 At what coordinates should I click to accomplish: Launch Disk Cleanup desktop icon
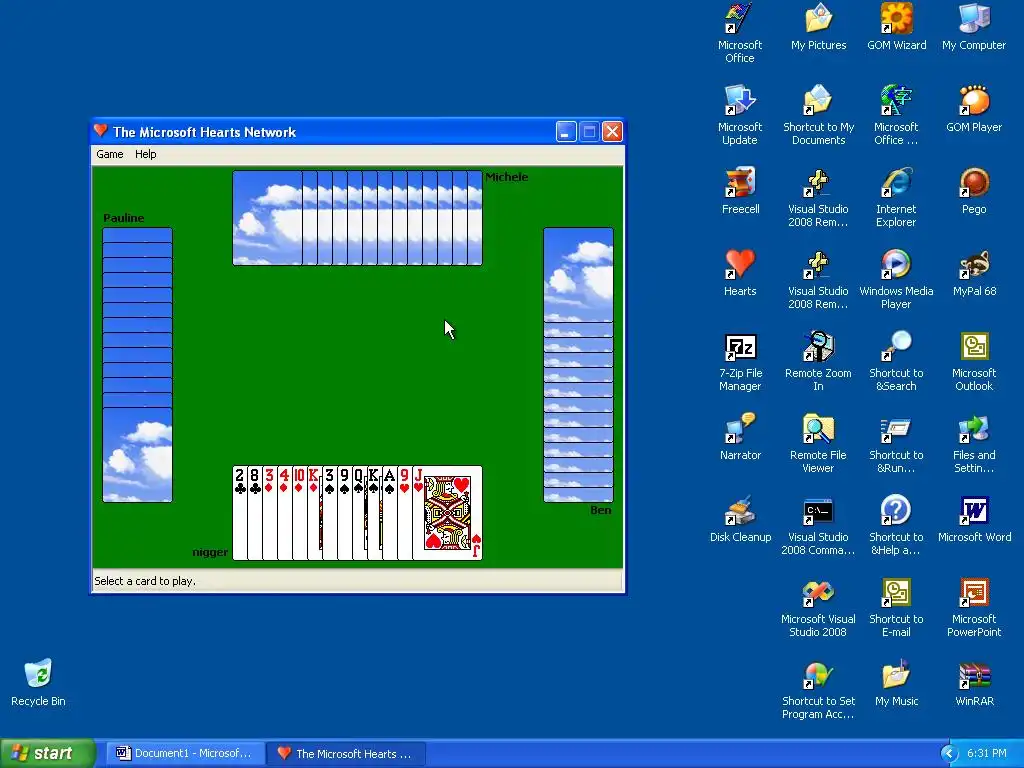point(740,519)
